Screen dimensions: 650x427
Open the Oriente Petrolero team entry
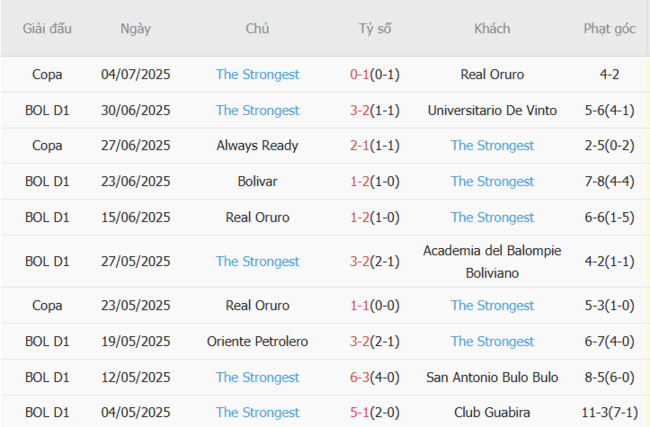[257, 341]
